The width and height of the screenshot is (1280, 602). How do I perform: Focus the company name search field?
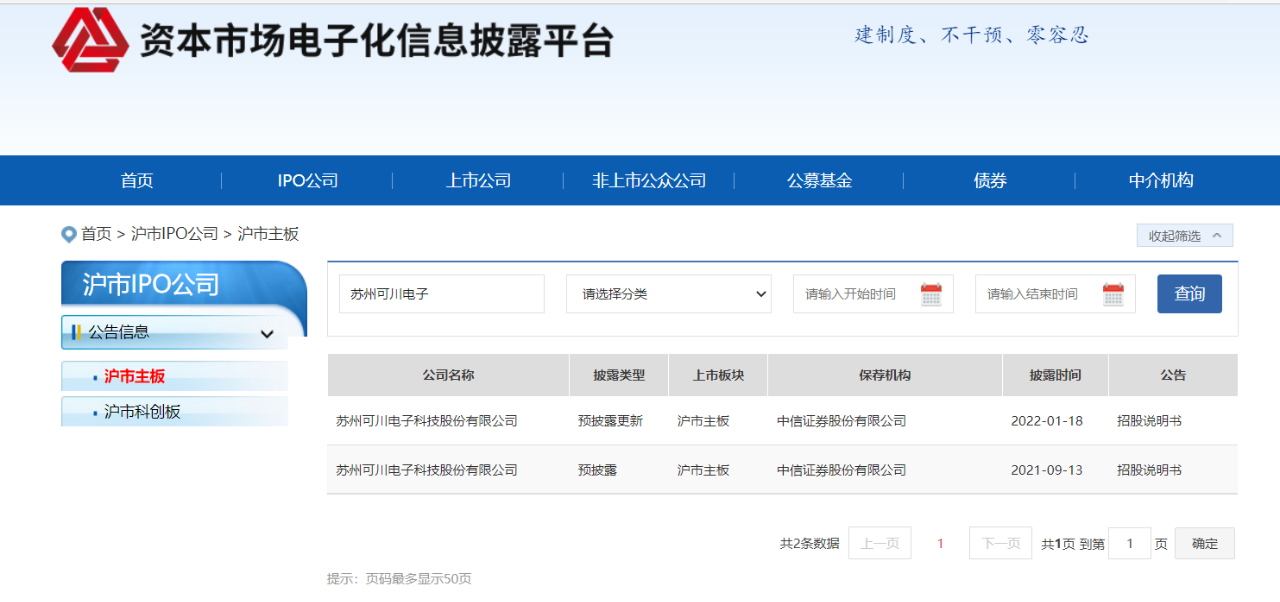[442, 294]
